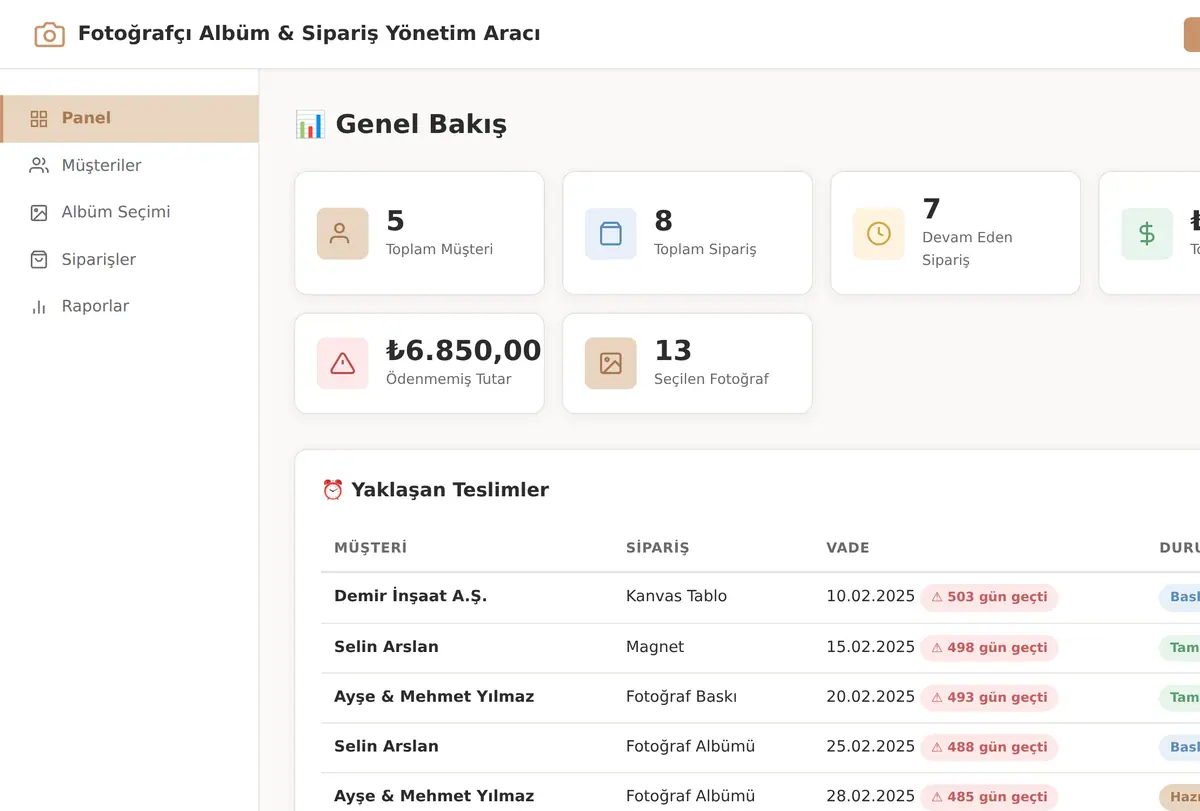The height and width of the screenshot is (811, 1200).
Task: Click the ₺6.850,00 unpaid amount
Action: coord(464,350)
